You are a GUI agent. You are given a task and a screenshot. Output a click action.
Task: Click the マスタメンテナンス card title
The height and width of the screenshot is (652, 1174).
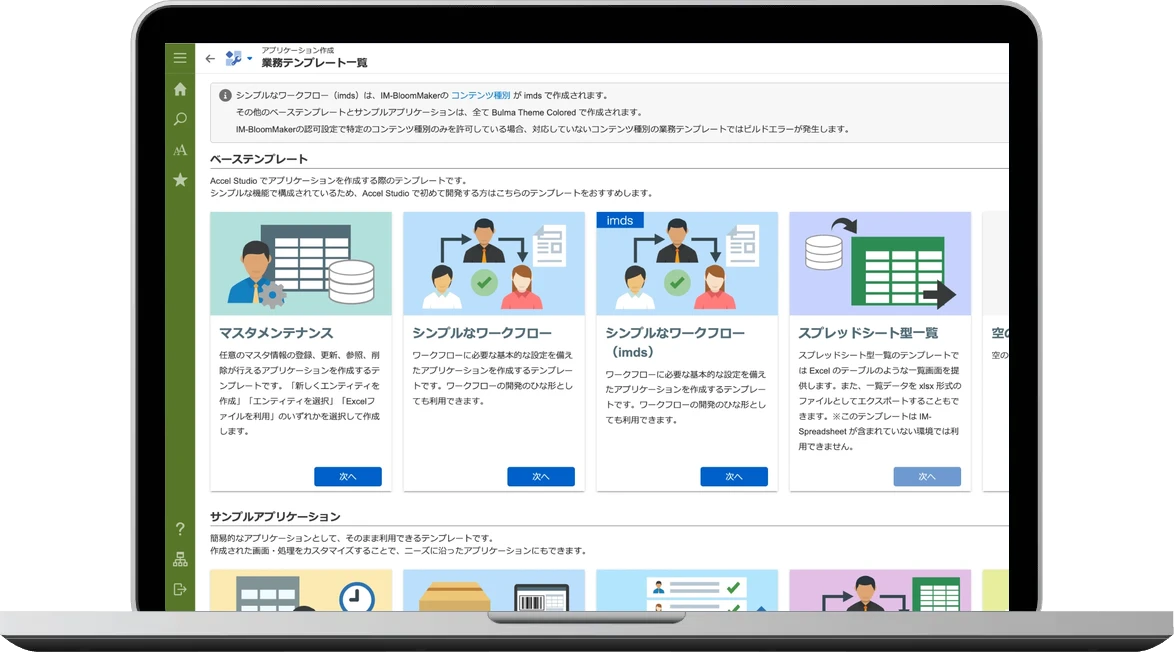point(276,333)
